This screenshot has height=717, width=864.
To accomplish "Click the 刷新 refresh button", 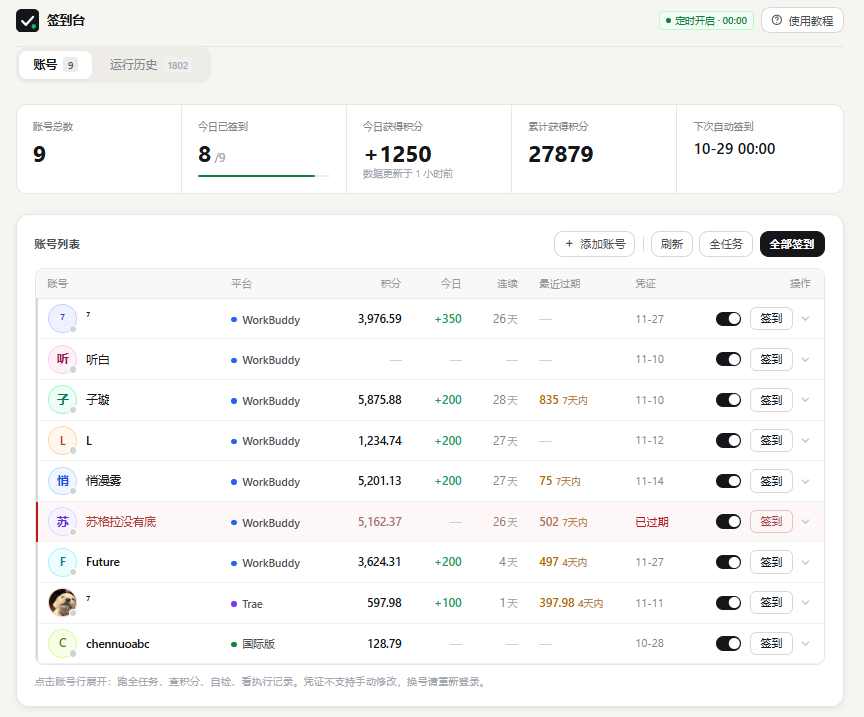I will [672, 244].
